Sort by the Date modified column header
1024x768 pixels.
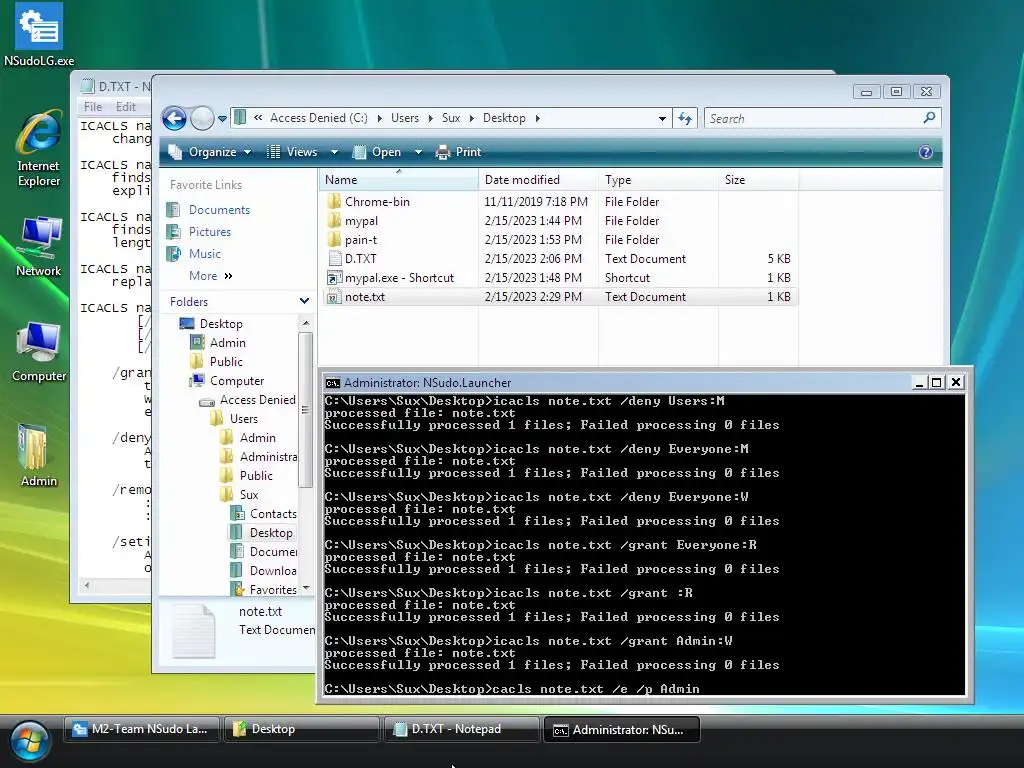[538, 180]
